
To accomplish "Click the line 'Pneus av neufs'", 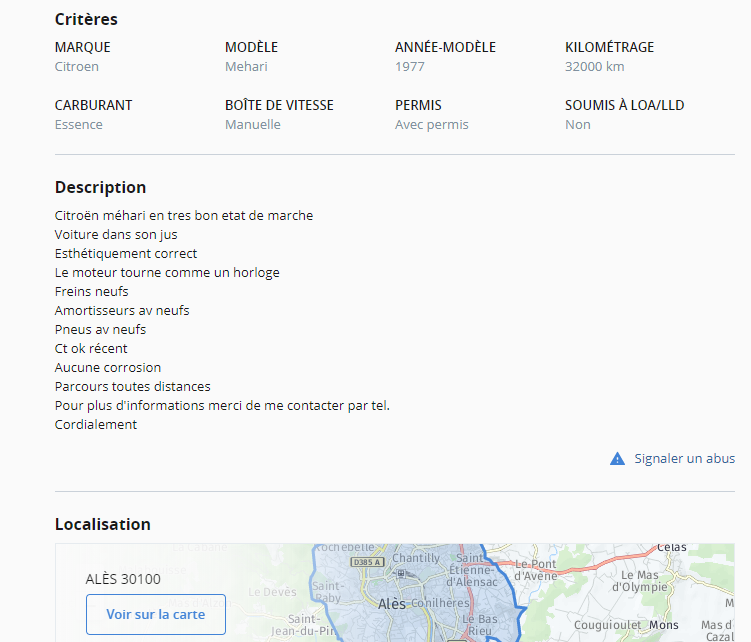I will tap(101, 330).
